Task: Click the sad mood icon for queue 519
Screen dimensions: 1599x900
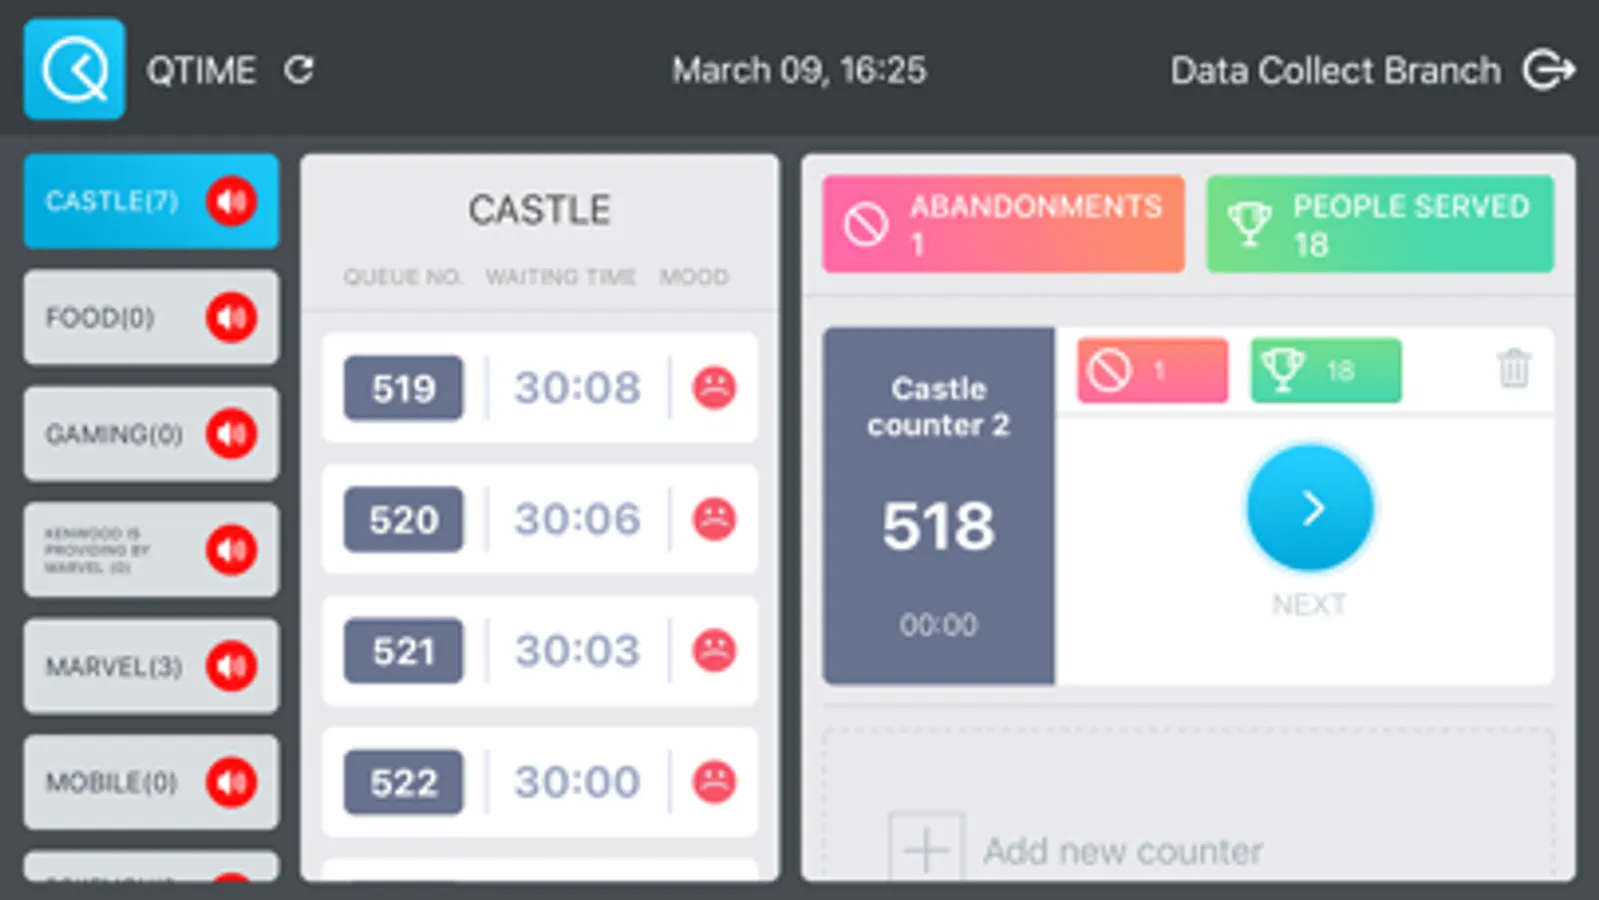Action: (714, 388)
